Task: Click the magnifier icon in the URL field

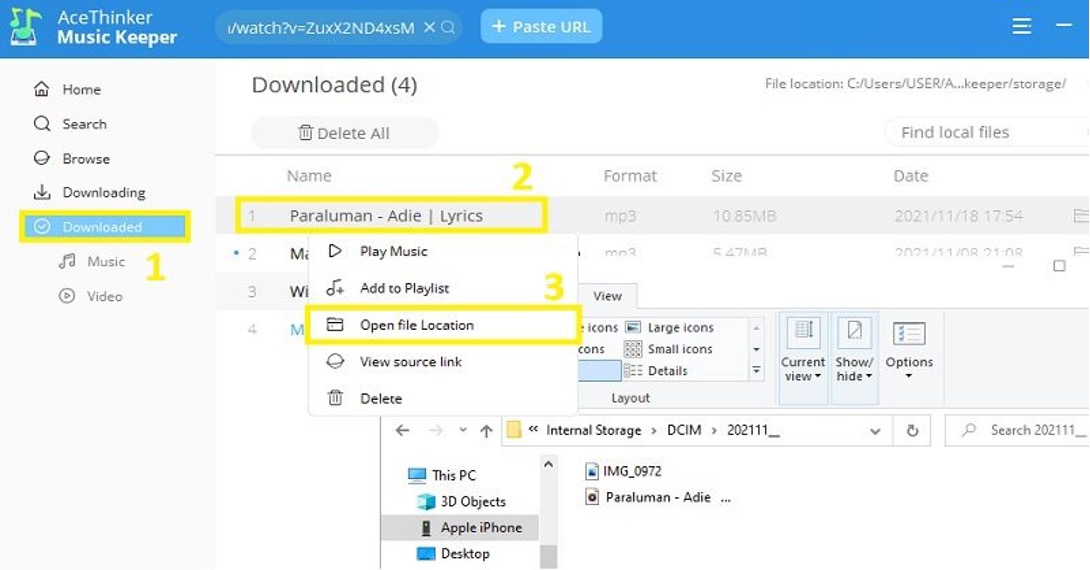Action: pyautogui.click(x=448, y=27)
